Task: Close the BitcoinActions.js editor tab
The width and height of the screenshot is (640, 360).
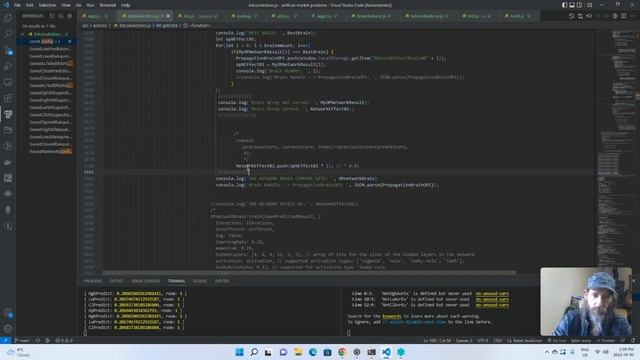Action: click(168, 16)
